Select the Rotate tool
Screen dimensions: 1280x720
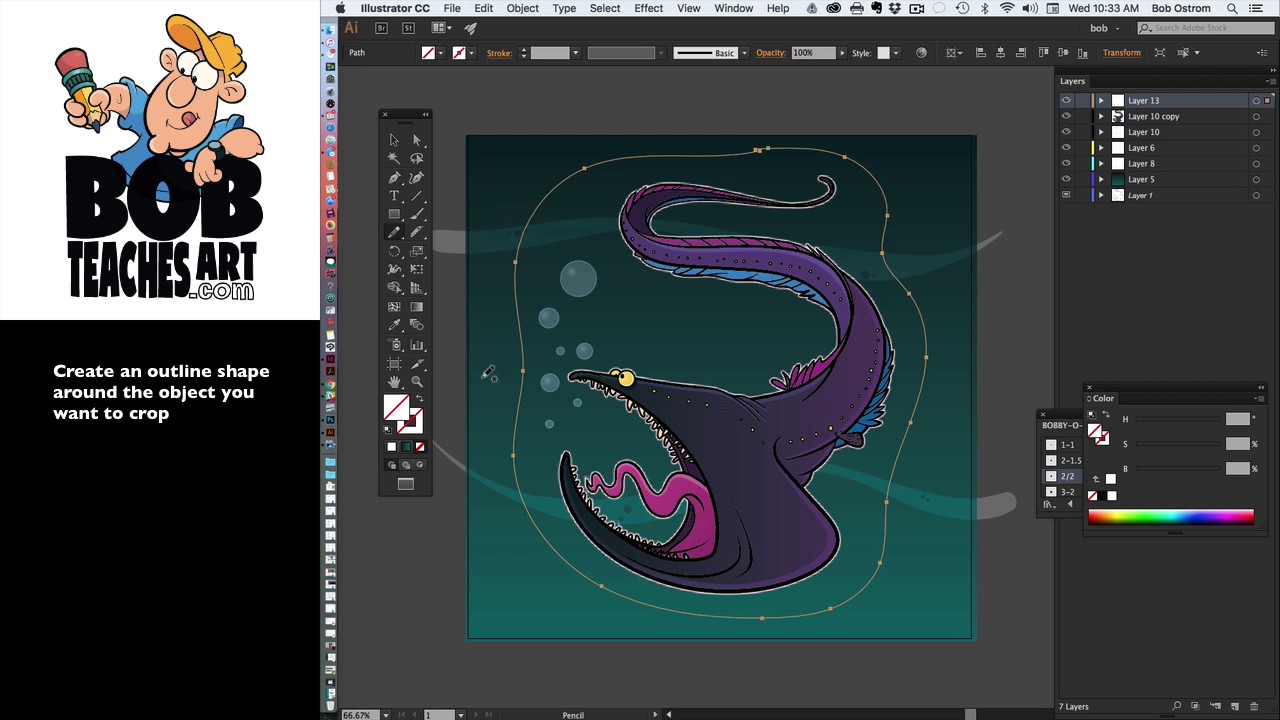[x=394, y=250]
